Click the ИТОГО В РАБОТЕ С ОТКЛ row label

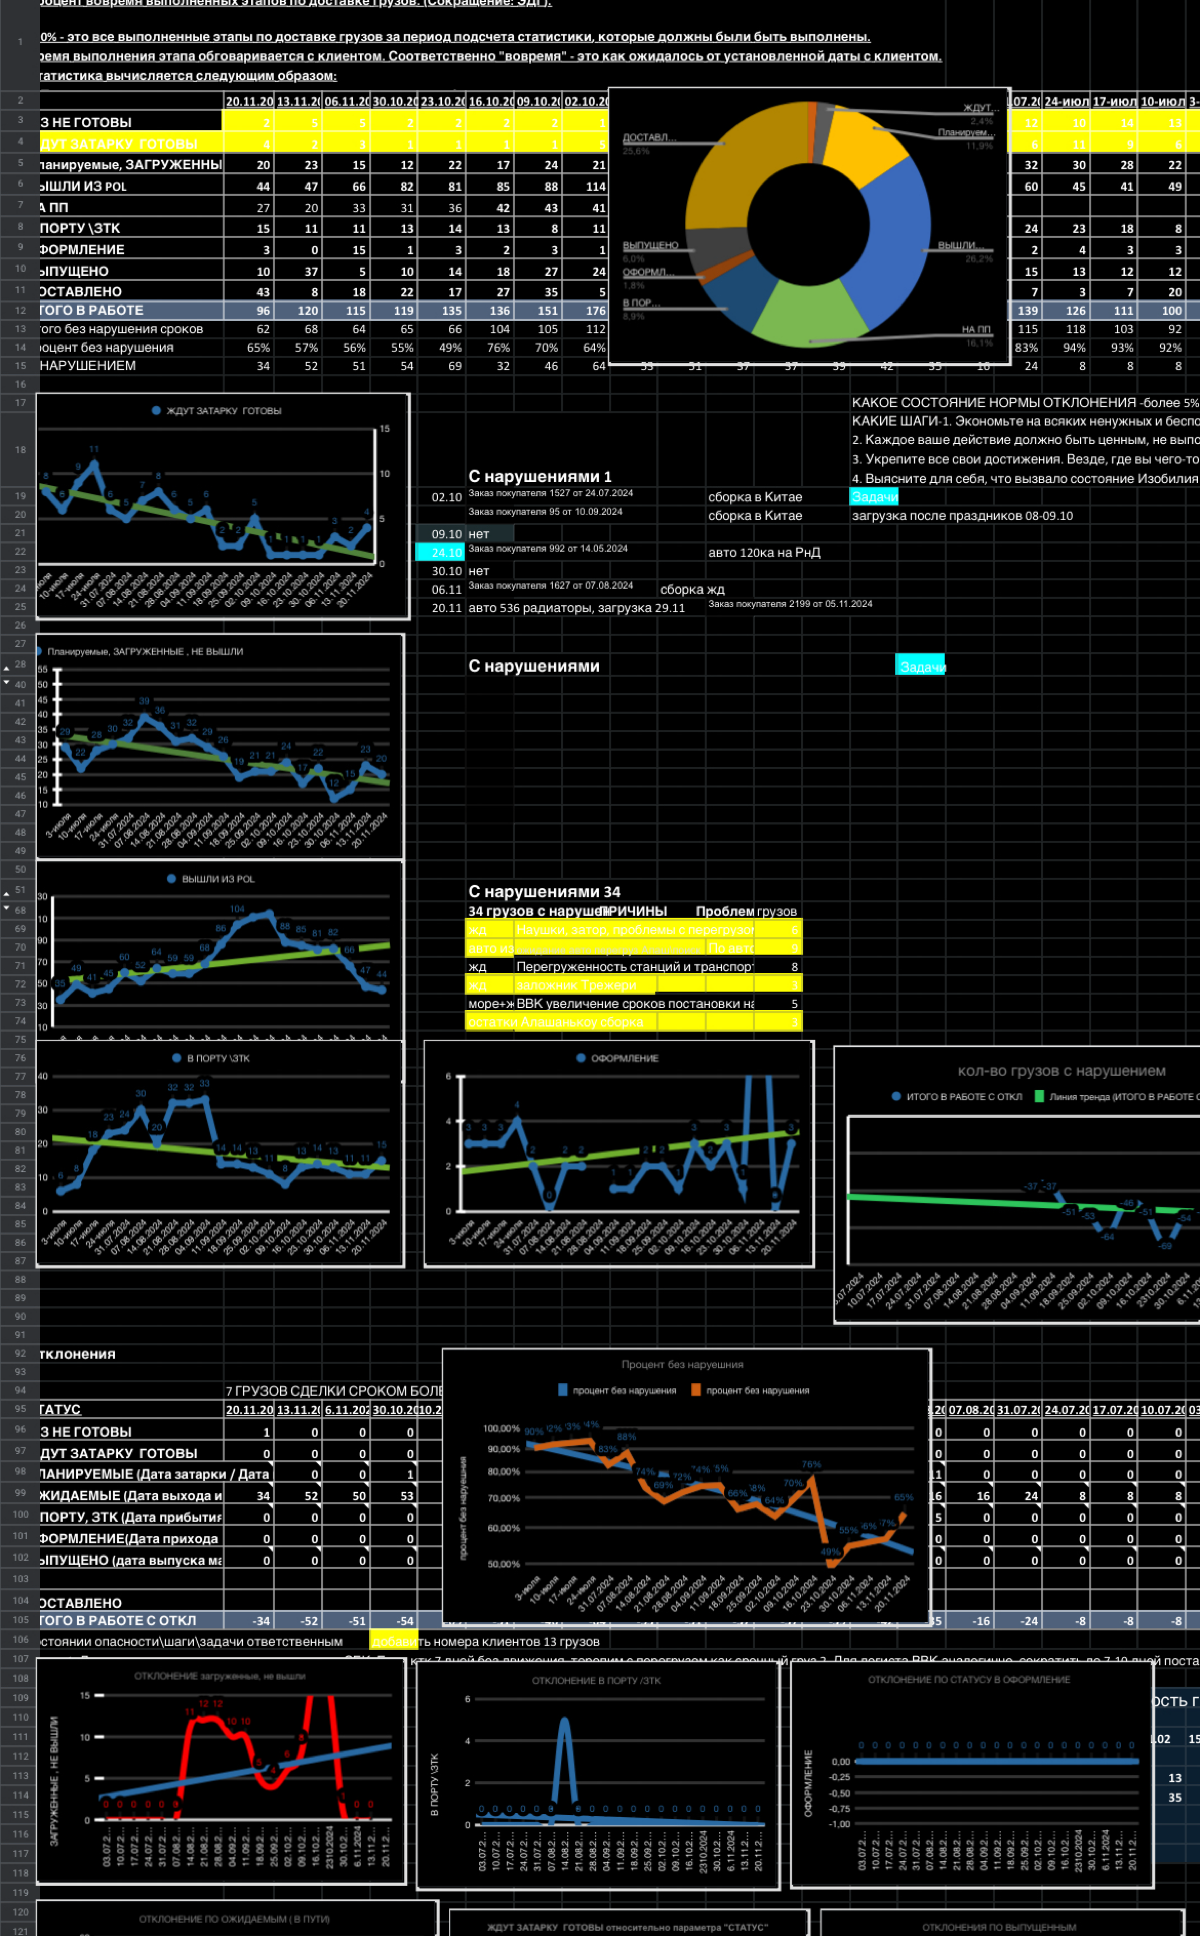(x=131, y=1620)
